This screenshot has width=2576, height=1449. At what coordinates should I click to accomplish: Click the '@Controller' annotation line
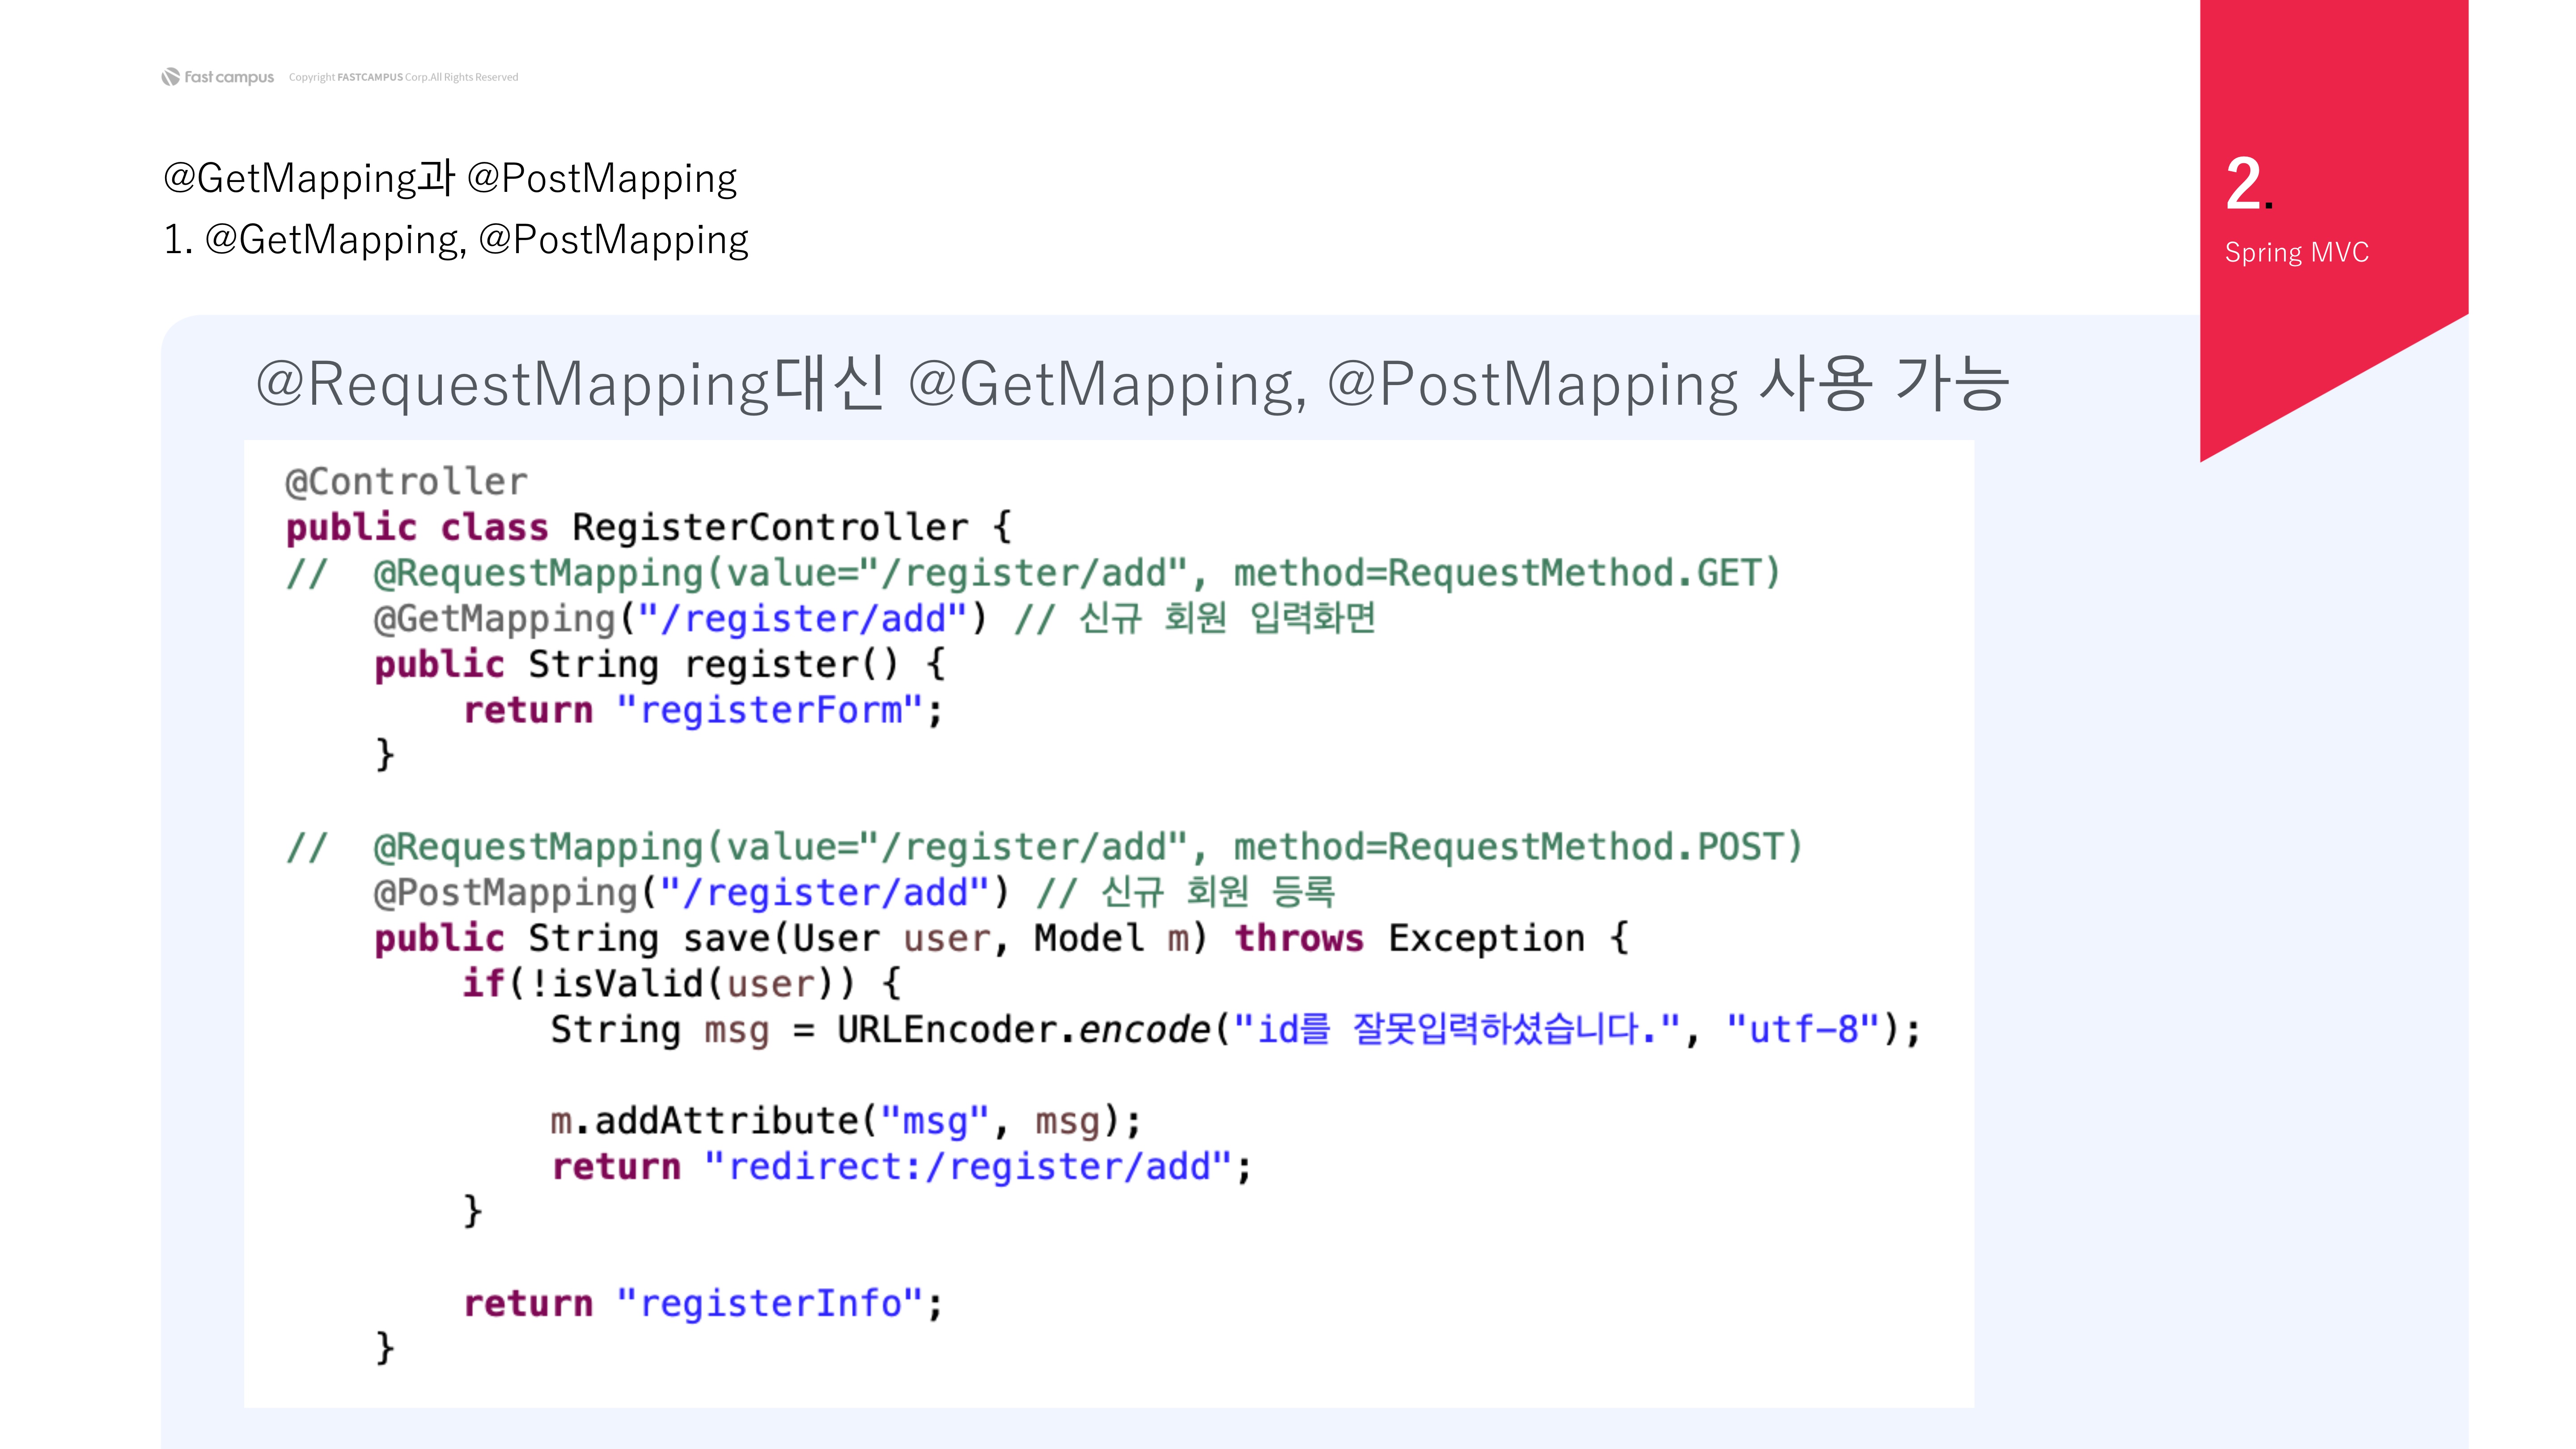406,482
